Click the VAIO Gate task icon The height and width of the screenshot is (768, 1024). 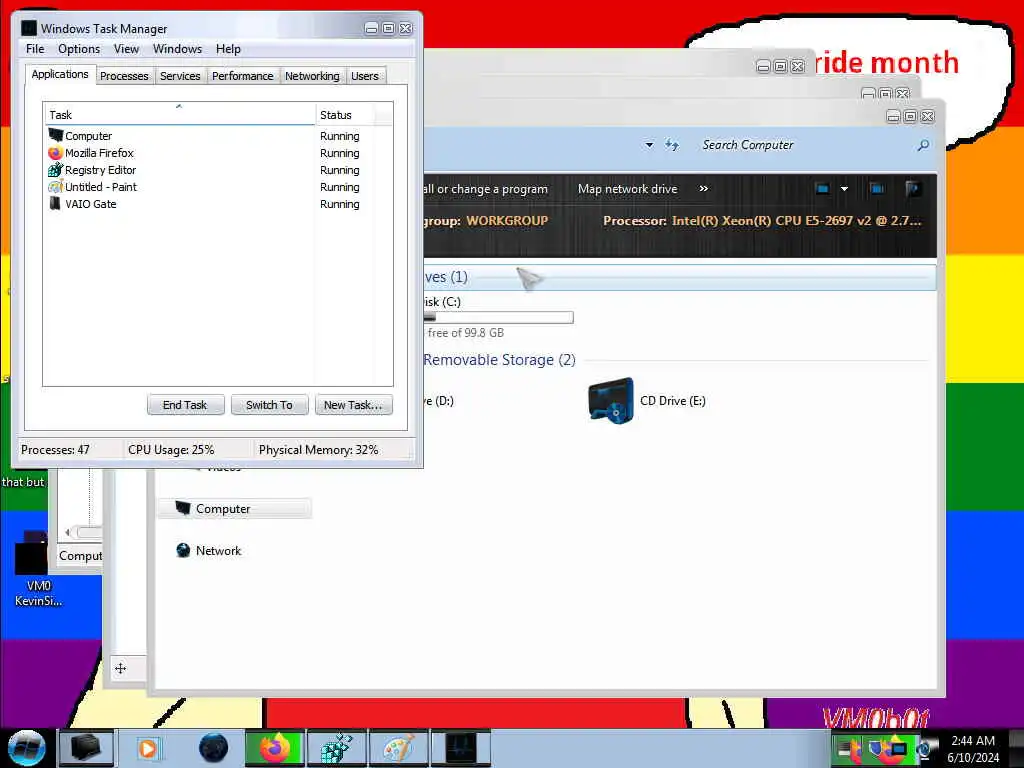pos(56,204)
